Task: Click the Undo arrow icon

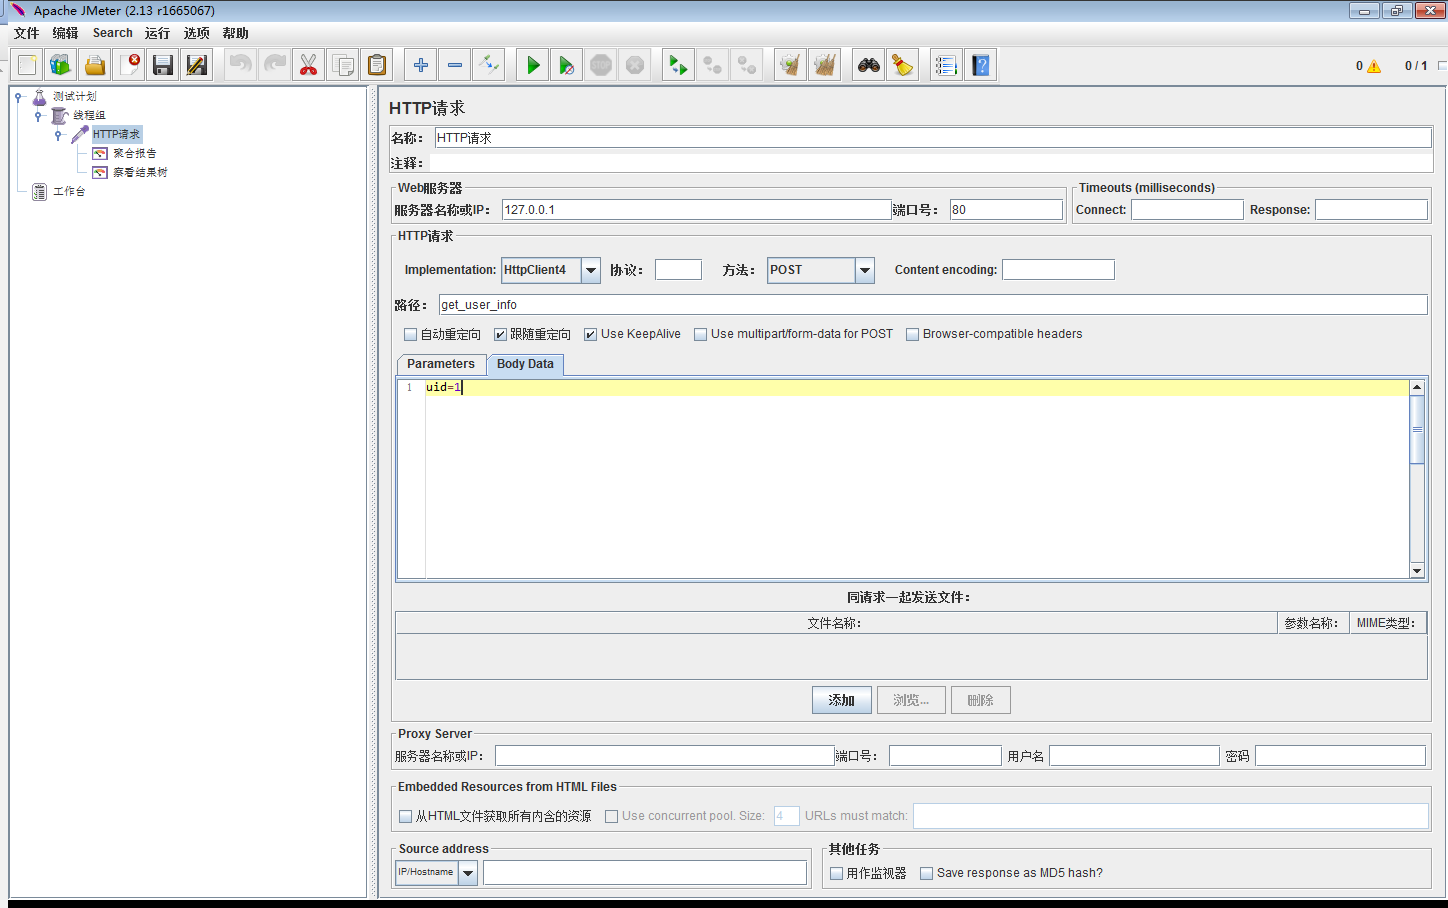Action: (x=240, y=65)
